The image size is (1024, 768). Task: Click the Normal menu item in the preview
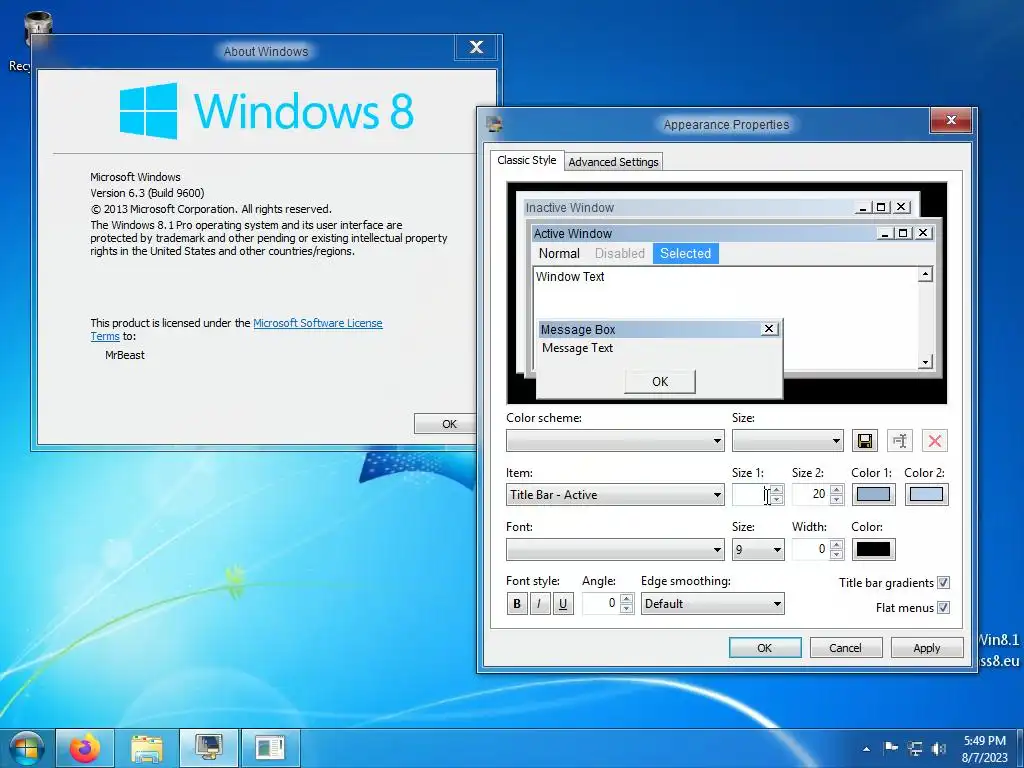pos(559,253)
